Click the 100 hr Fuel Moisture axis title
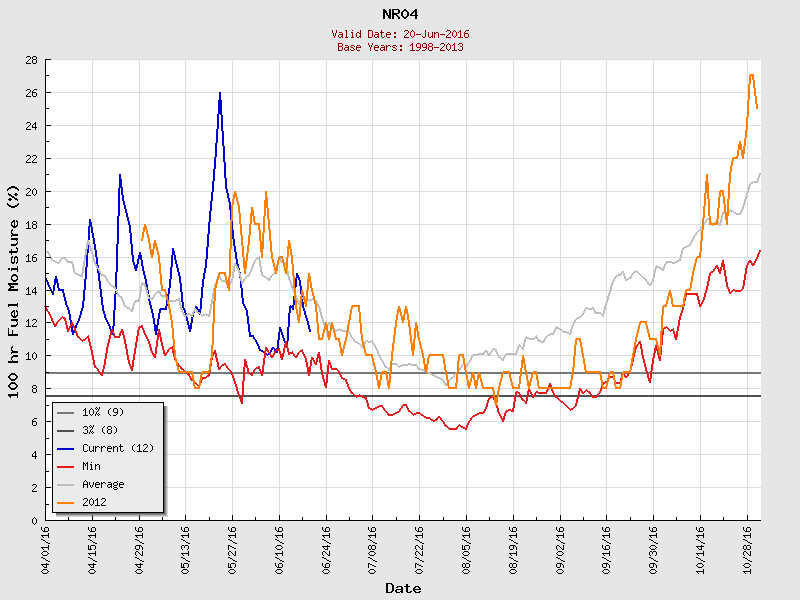 coord(13,290)
